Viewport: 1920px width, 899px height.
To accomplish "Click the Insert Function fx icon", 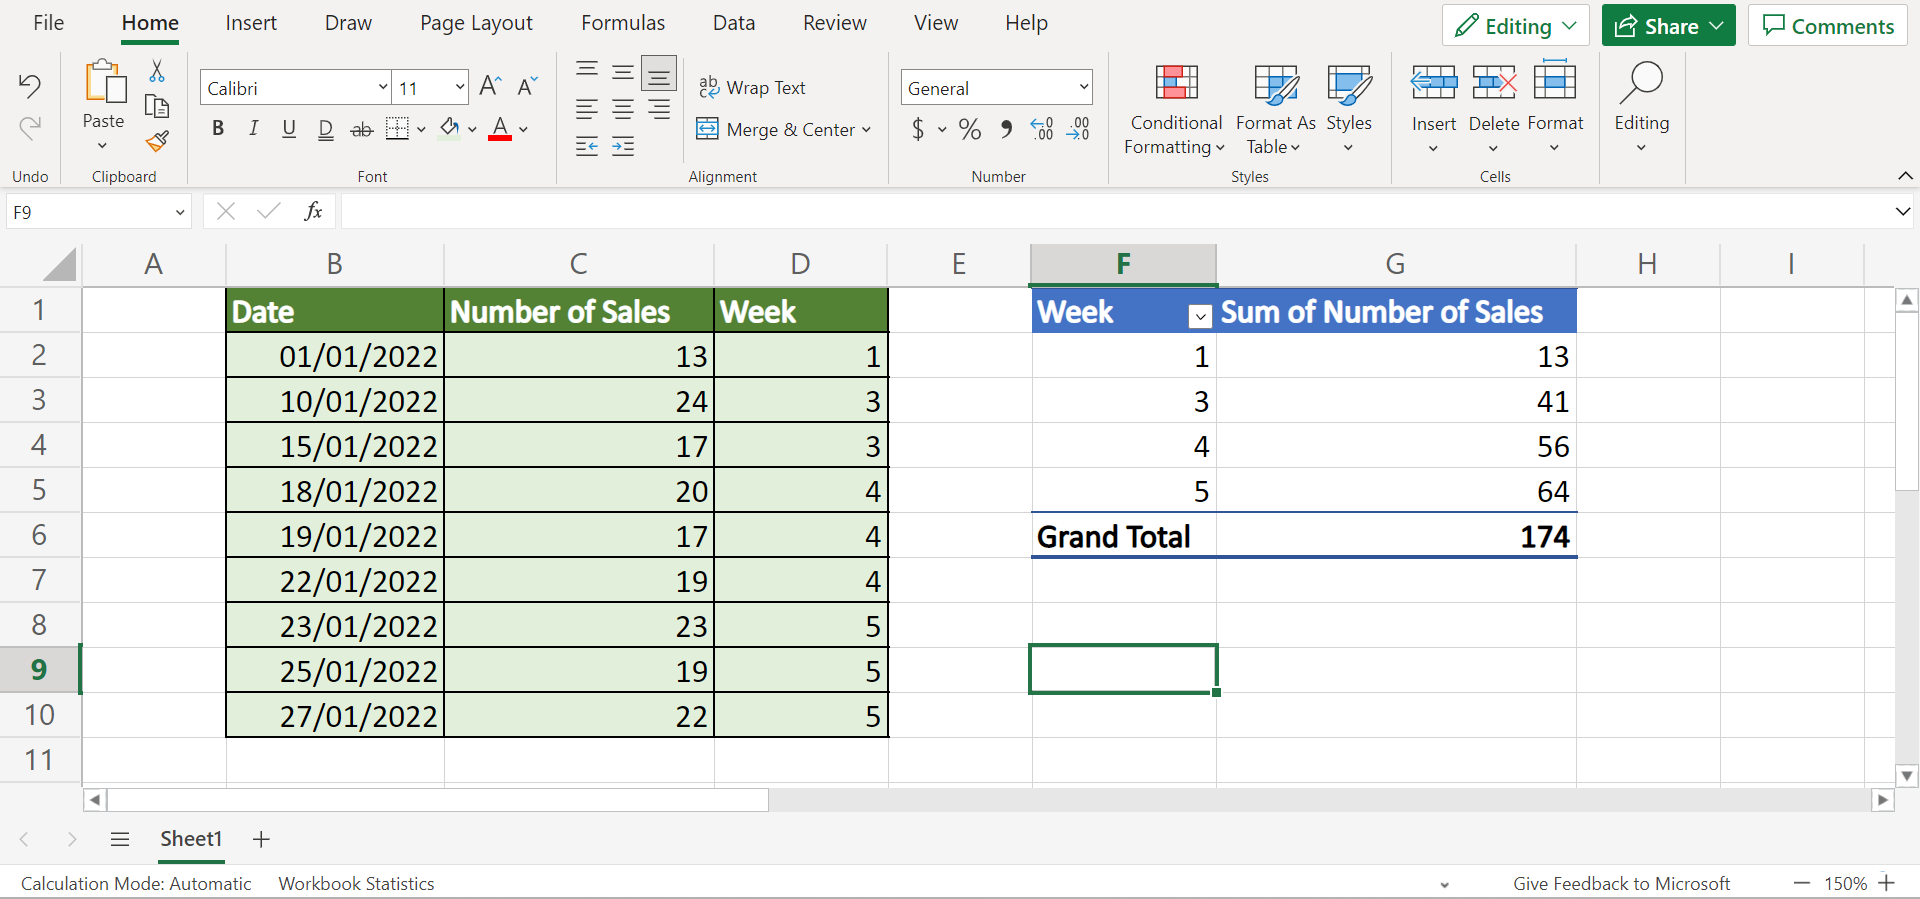I will [x=313, y=211].
